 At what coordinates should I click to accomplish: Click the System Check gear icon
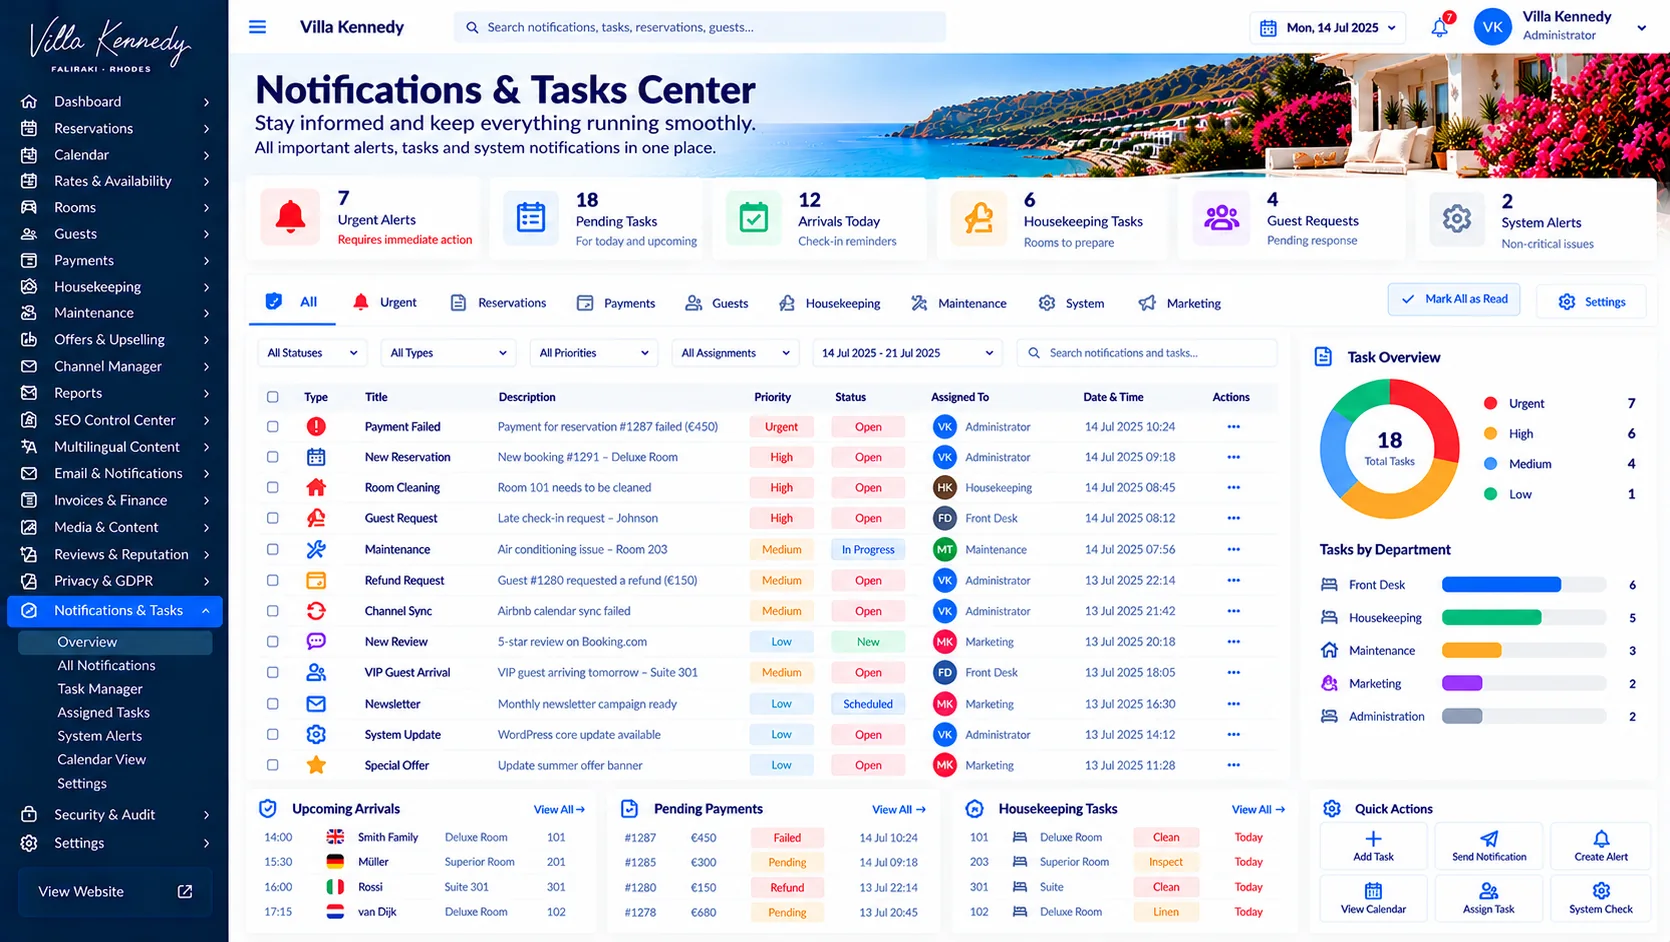click(1601, 890)
